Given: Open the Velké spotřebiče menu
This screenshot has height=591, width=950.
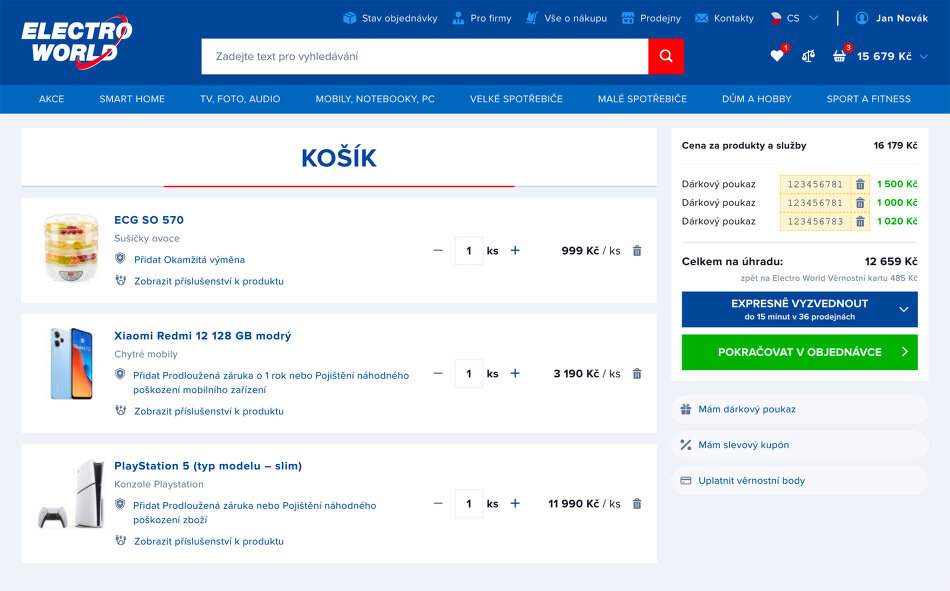Looking at the screenshot, I should pos(516,99).
